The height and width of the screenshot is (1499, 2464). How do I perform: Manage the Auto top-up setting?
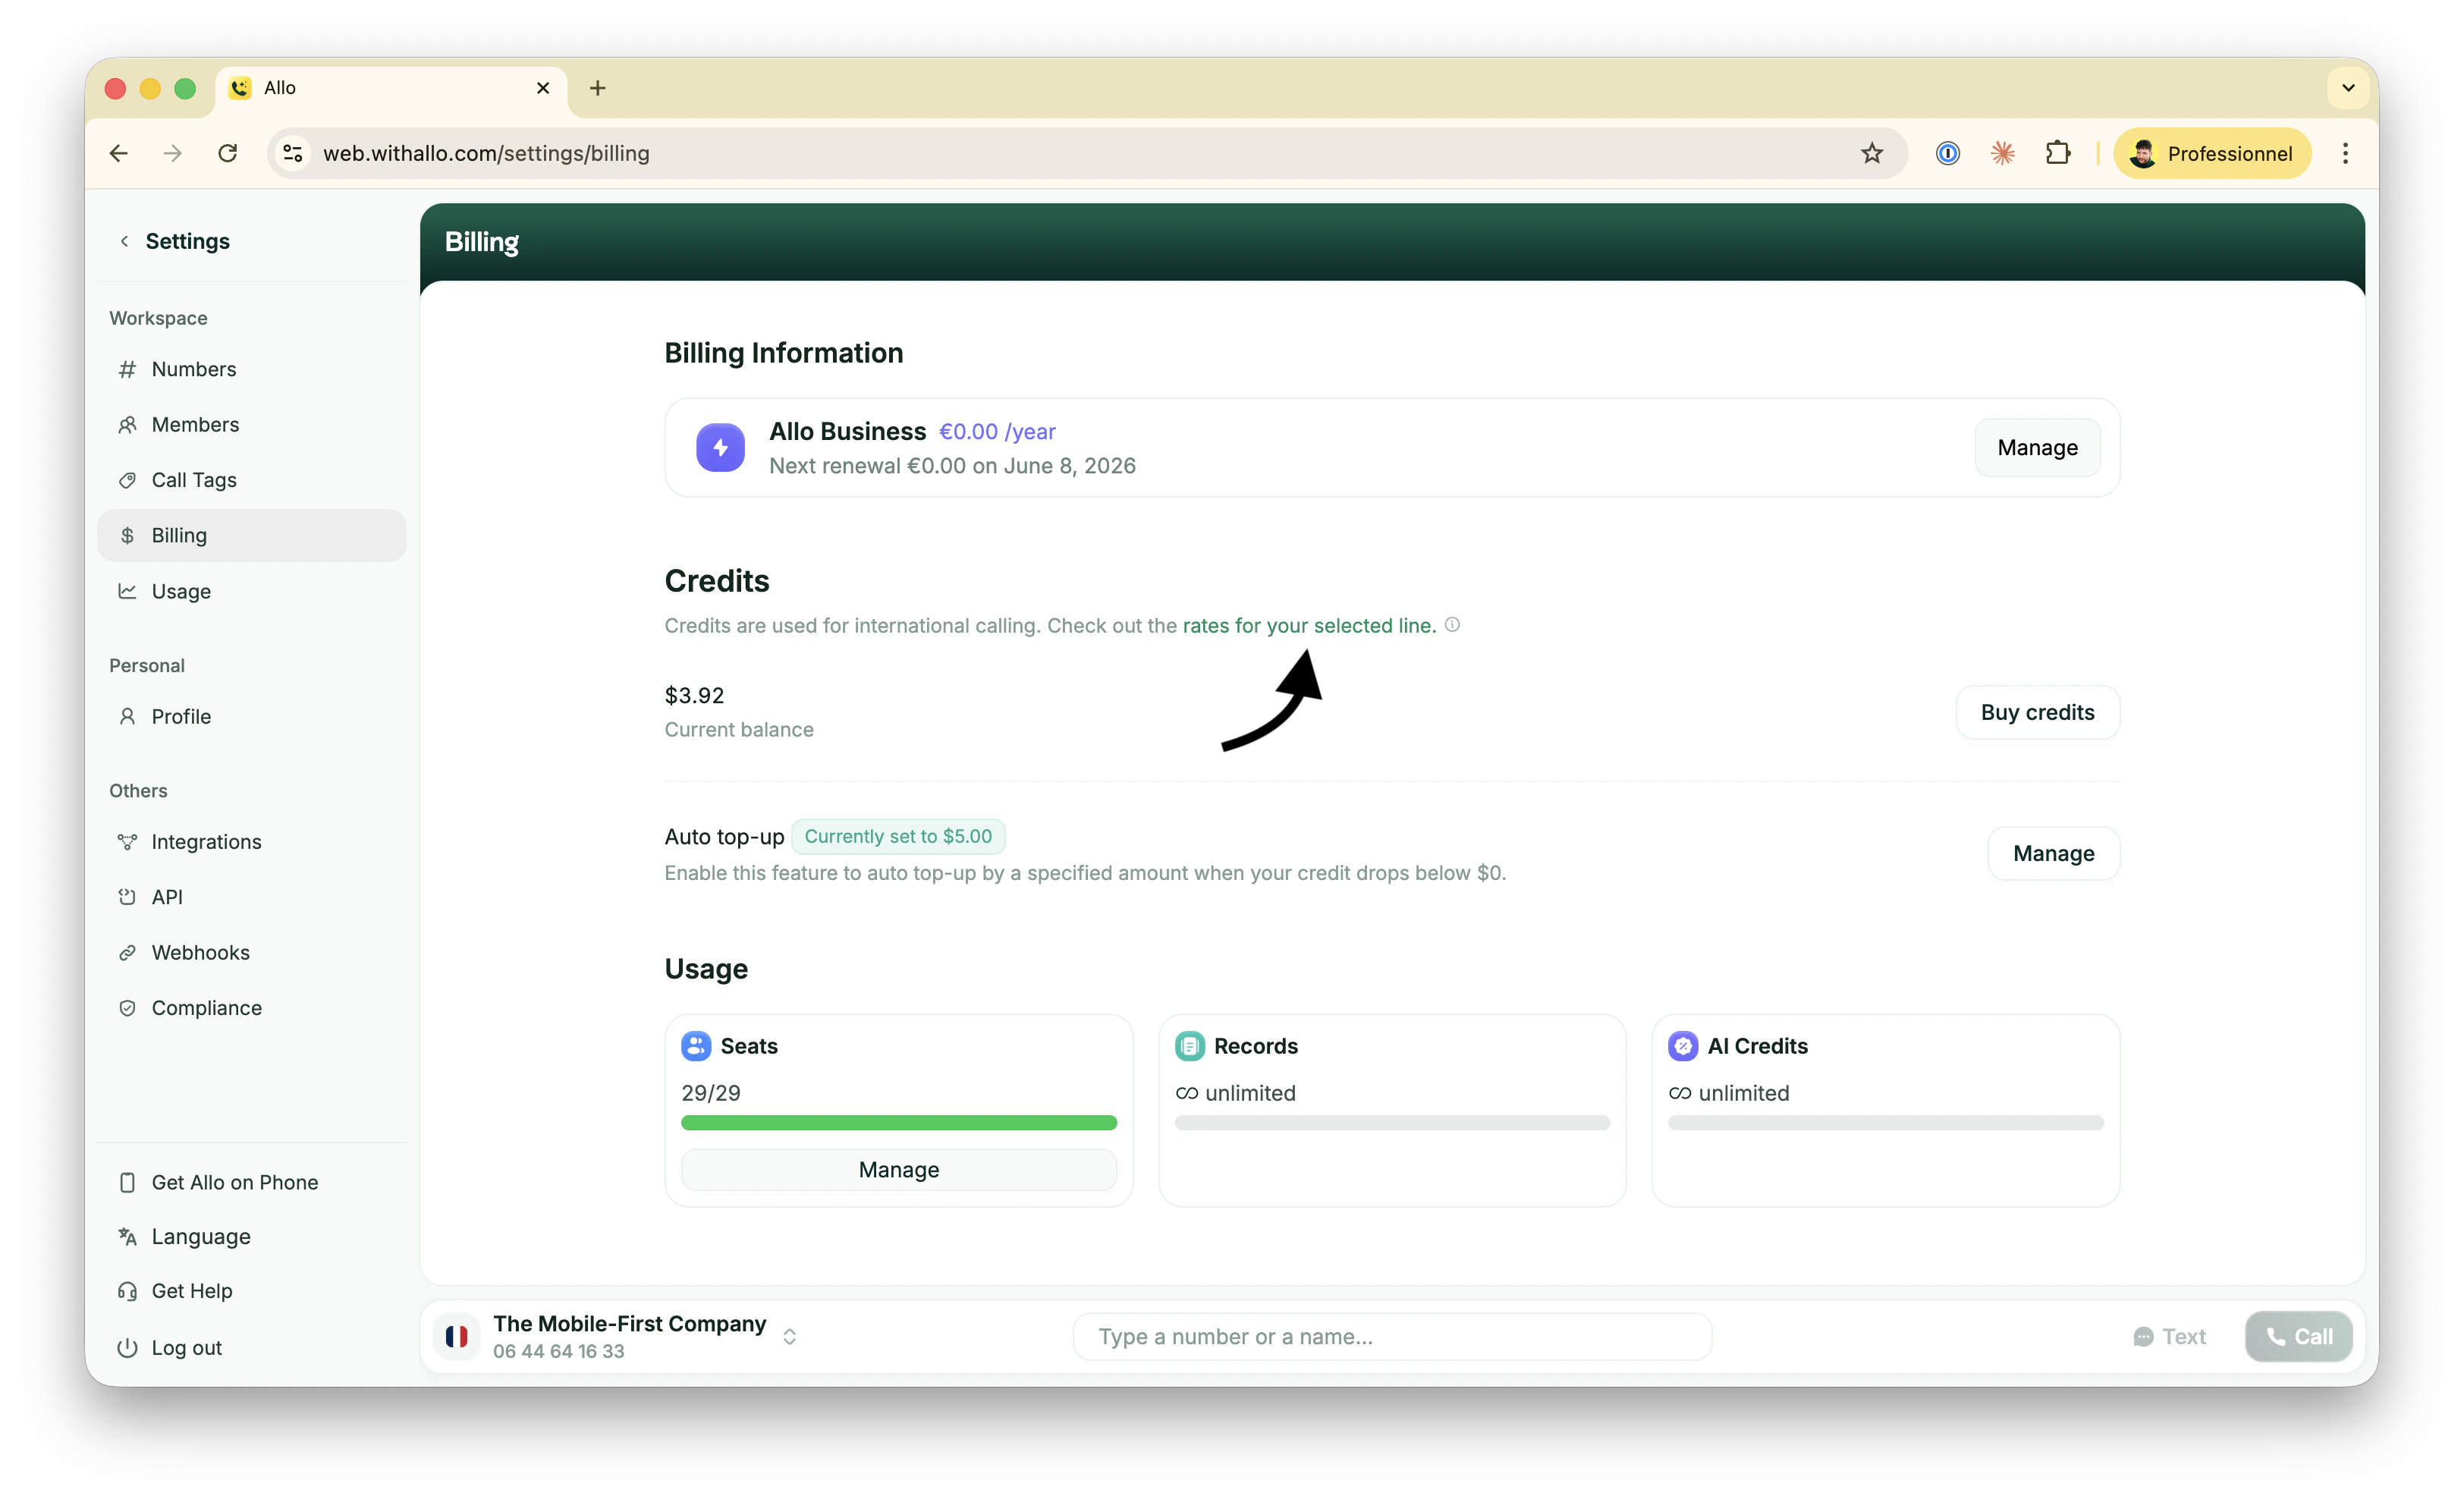click(x=2053, y=853)
